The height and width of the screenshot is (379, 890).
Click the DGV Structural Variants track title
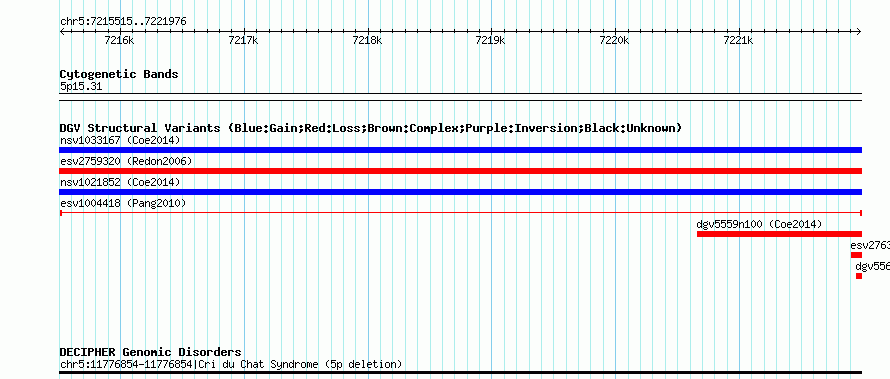coord(371,128)
